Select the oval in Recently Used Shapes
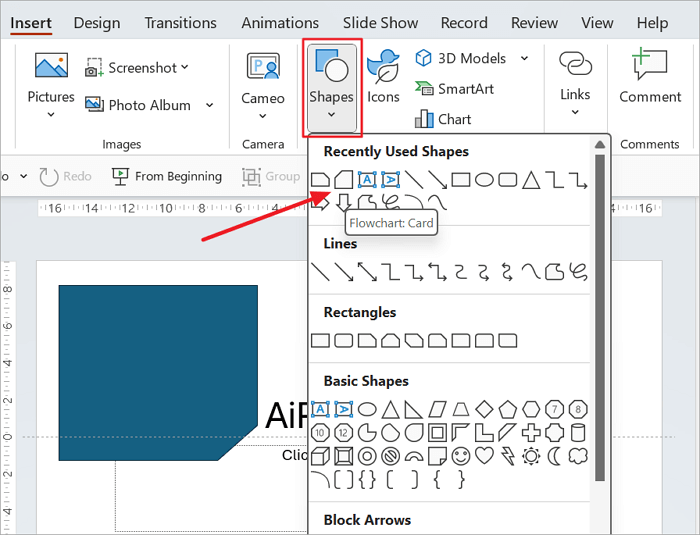The width and height of the screenshot is (700, 535). pyautogui.click(x=484, y=180)
